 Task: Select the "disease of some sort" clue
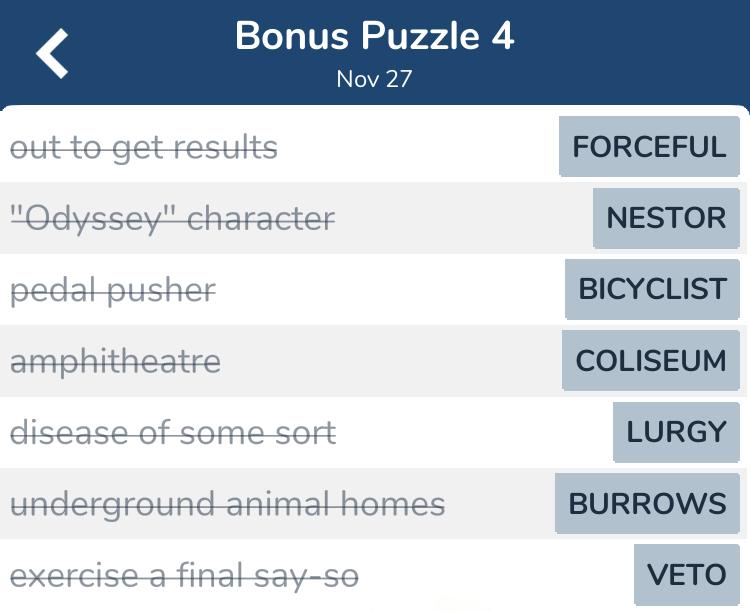(173, 433)
